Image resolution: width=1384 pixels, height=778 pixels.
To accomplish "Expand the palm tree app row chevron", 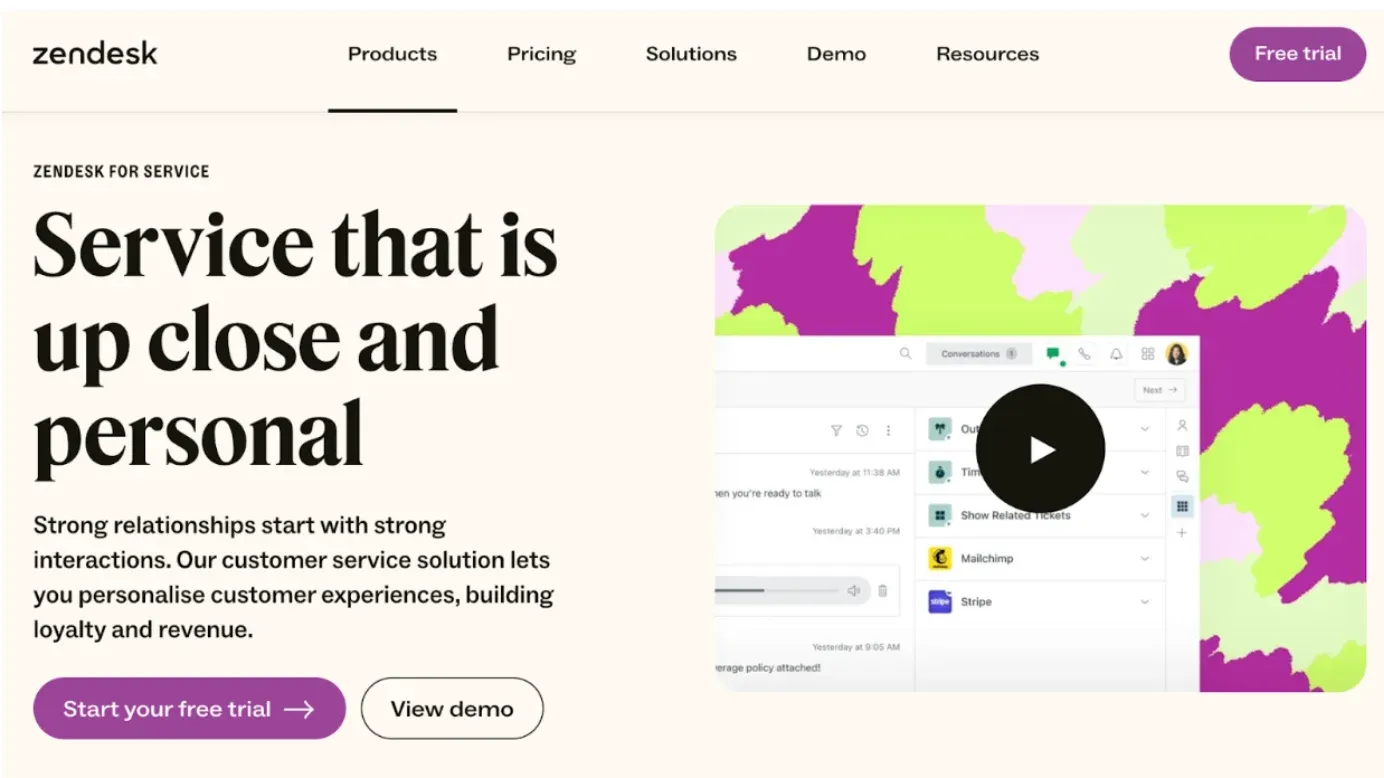I will (1145, 429).
